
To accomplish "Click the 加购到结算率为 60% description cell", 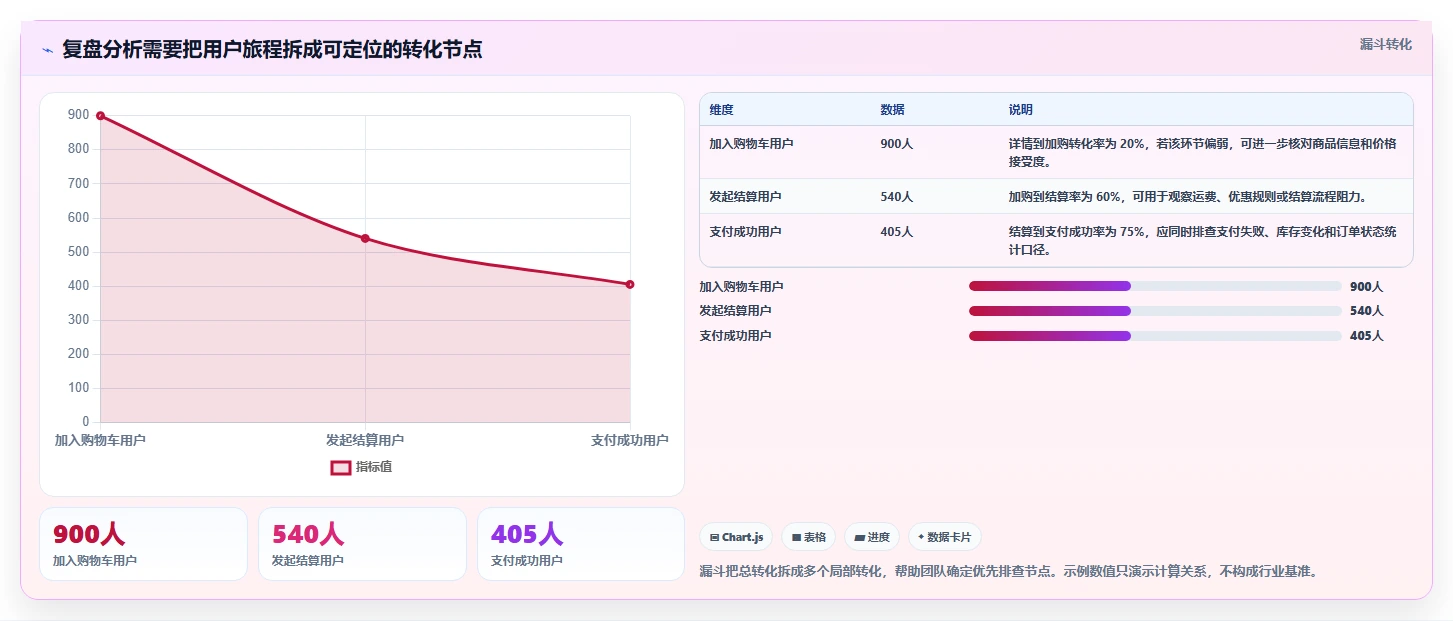I will (x=1206, y=197).
